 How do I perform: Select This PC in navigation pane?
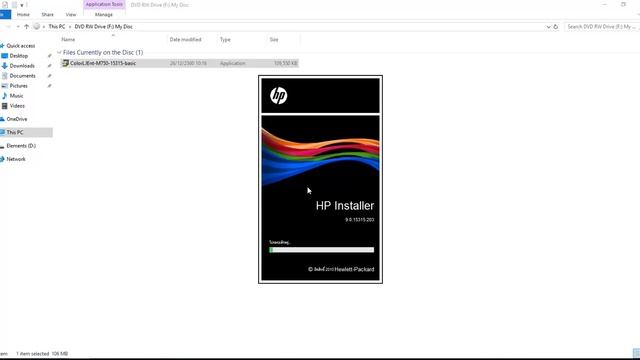pyautogui.click(x=15, y=132)
